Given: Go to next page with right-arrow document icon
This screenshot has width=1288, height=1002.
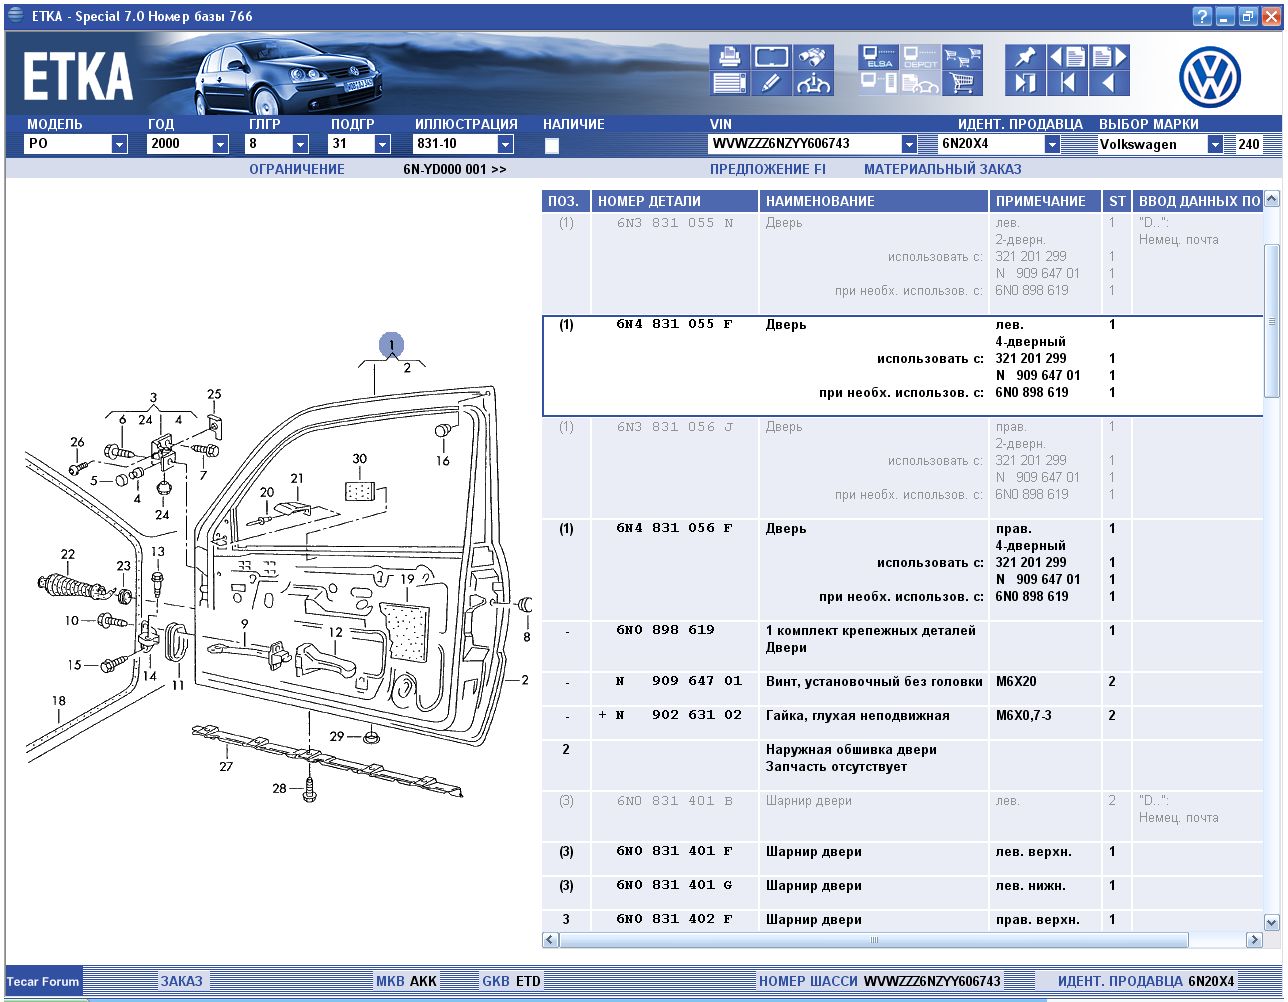Looking at the screenshot, I should [1110, 57].
